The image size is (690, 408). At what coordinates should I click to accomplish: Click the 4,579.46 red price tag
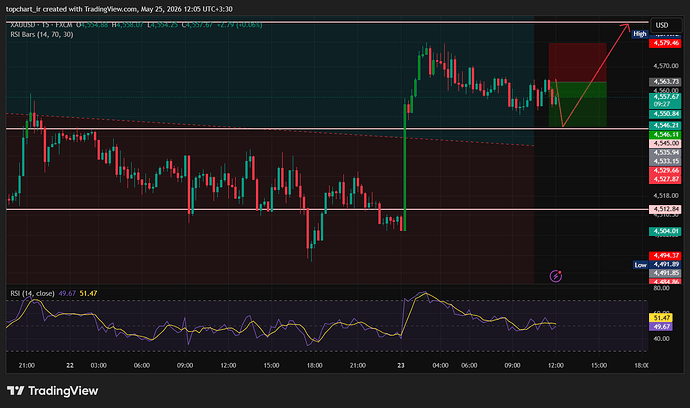tap(665, 43)
